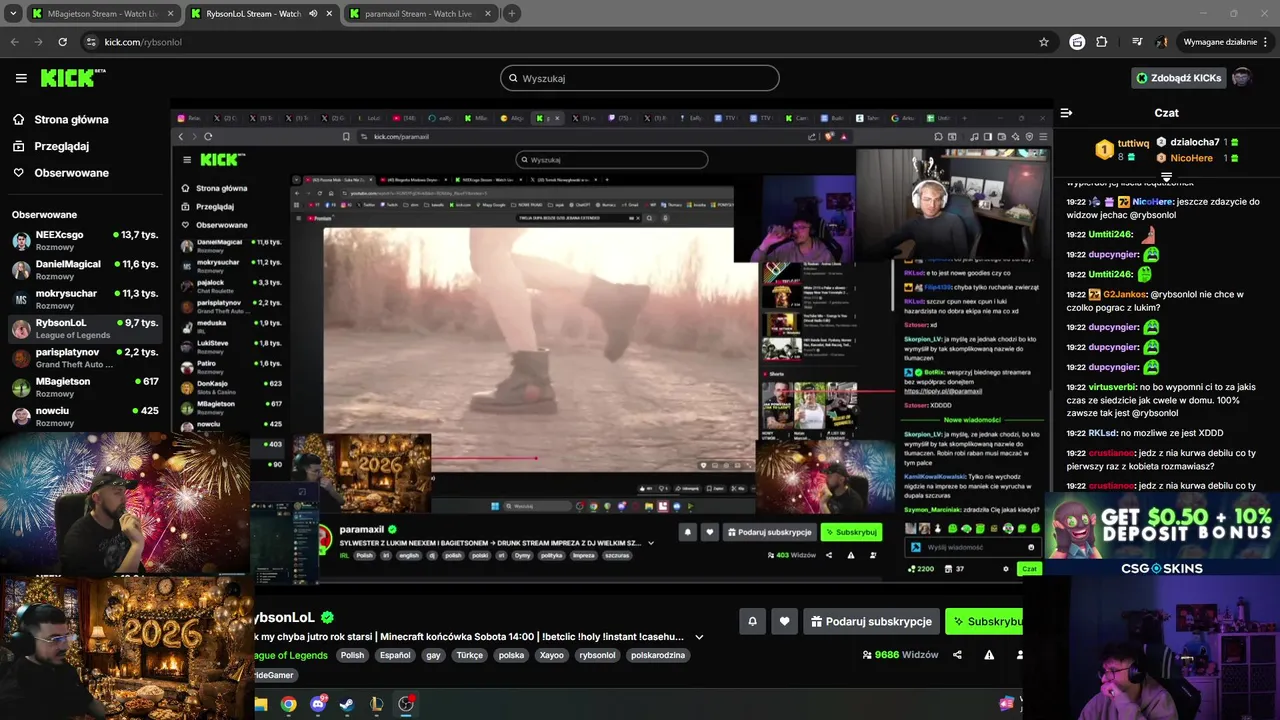The width and height of the screenshot is (1280, 720).
Task: Report the stream with the warning icon
Action: 989,655
